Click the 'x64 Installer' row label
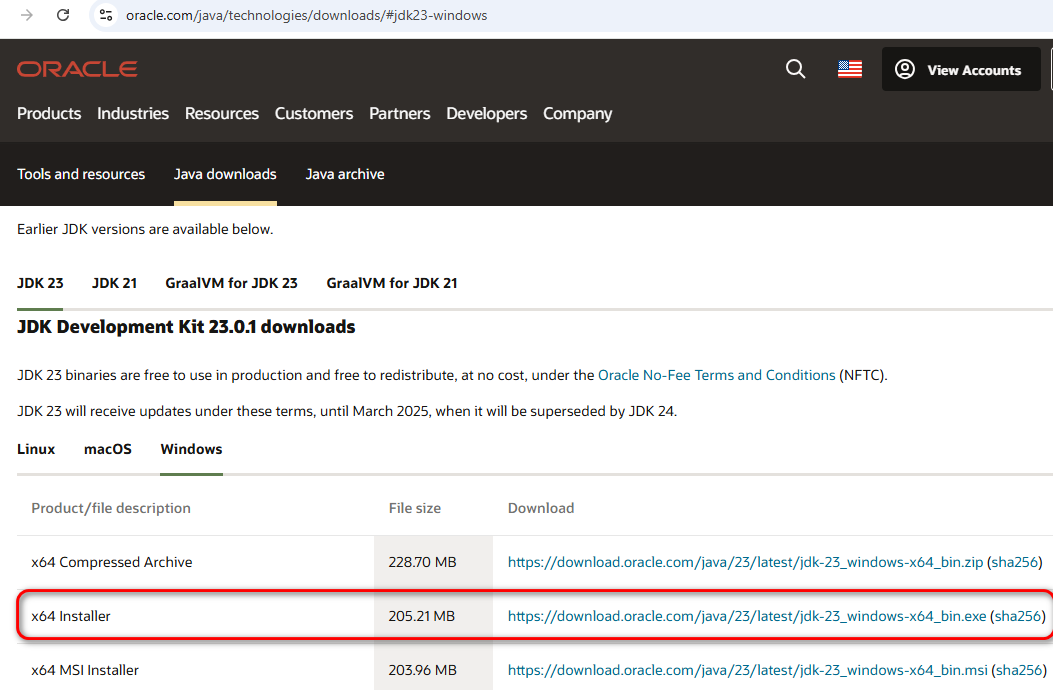This screenshot has width=1053, height=690. pos(71,616)
